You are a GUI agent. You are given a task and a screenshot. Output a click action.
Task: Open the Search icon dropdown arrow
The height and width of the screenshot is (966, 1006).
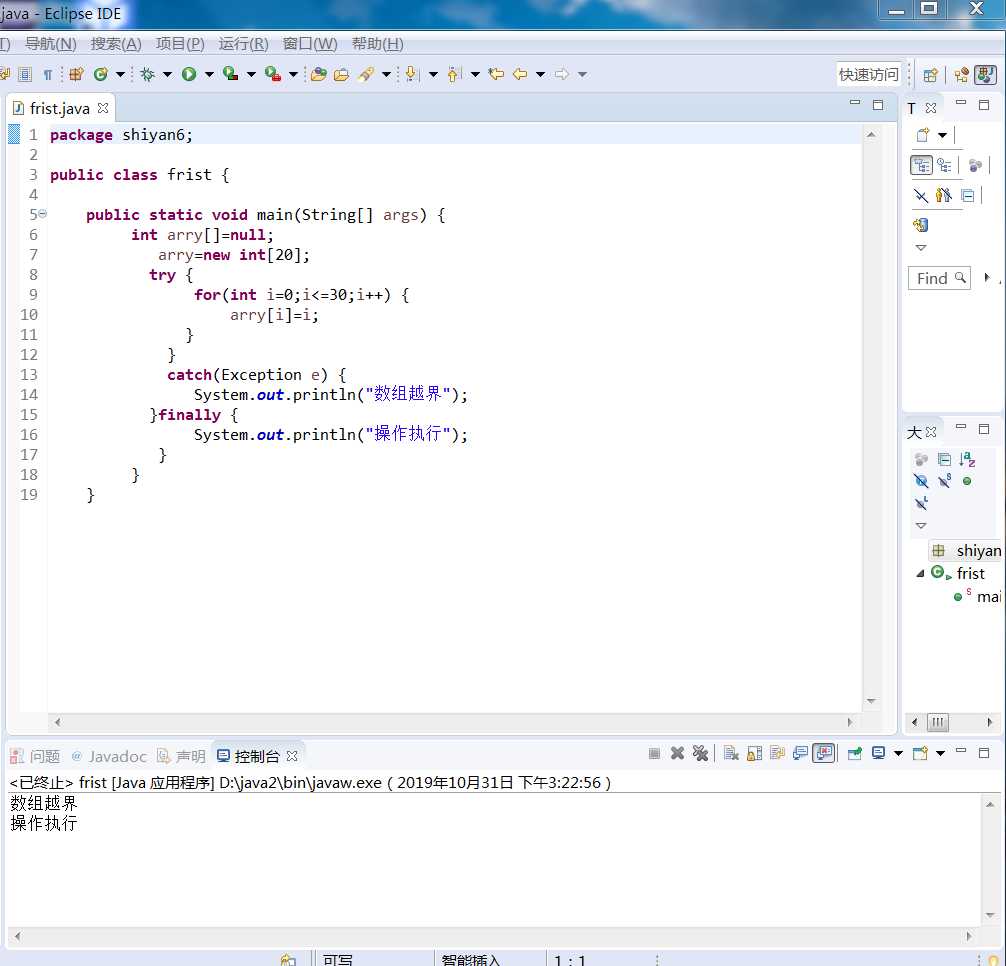coord(386,74)
